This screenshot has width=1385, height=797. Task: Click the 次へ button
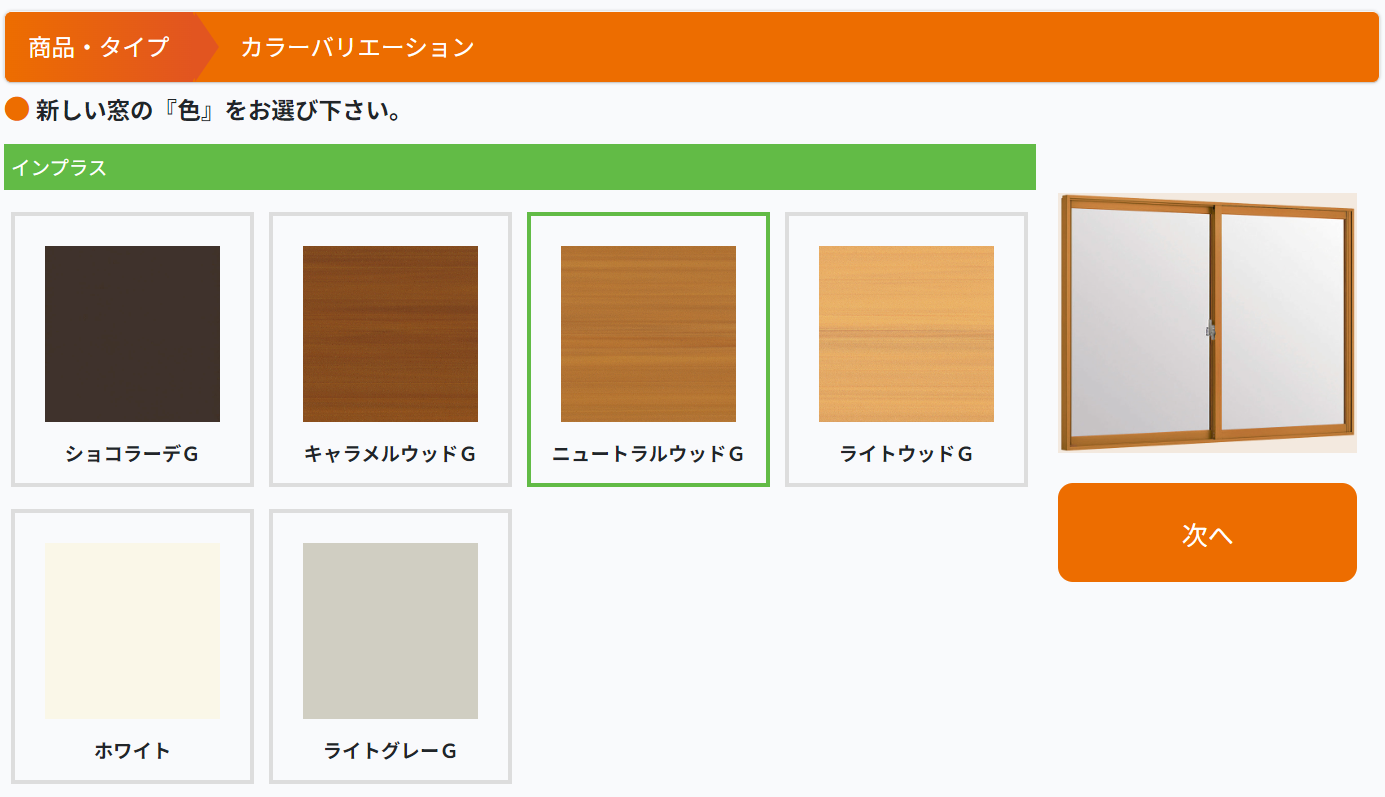point(1207,532)
